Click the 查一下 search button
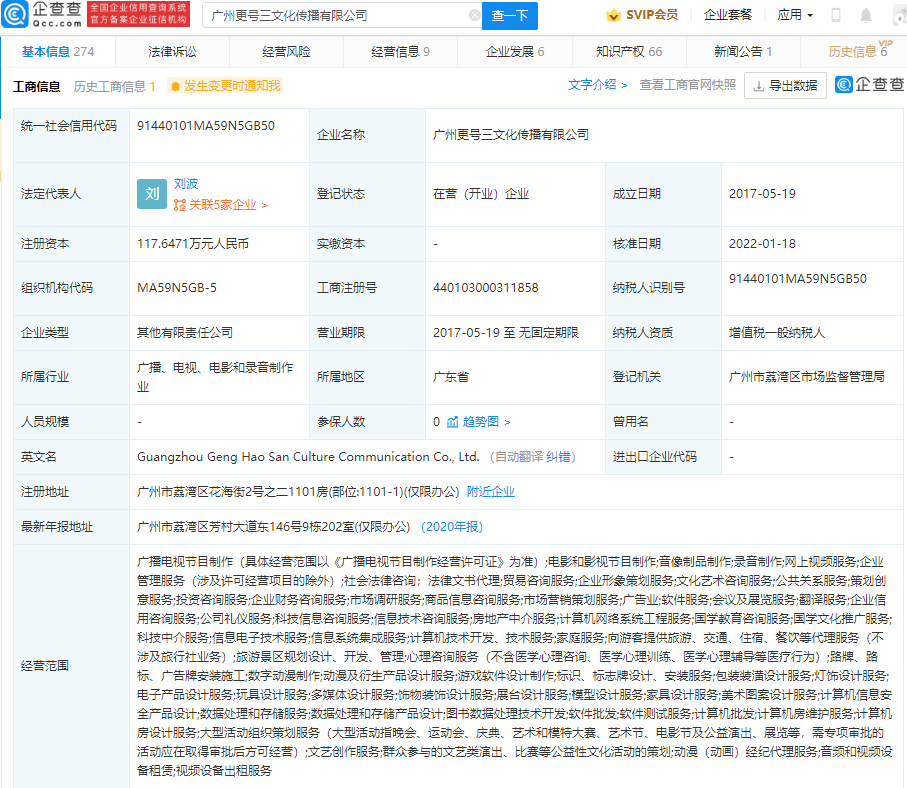The image size is (907, 788). [510, 16]
